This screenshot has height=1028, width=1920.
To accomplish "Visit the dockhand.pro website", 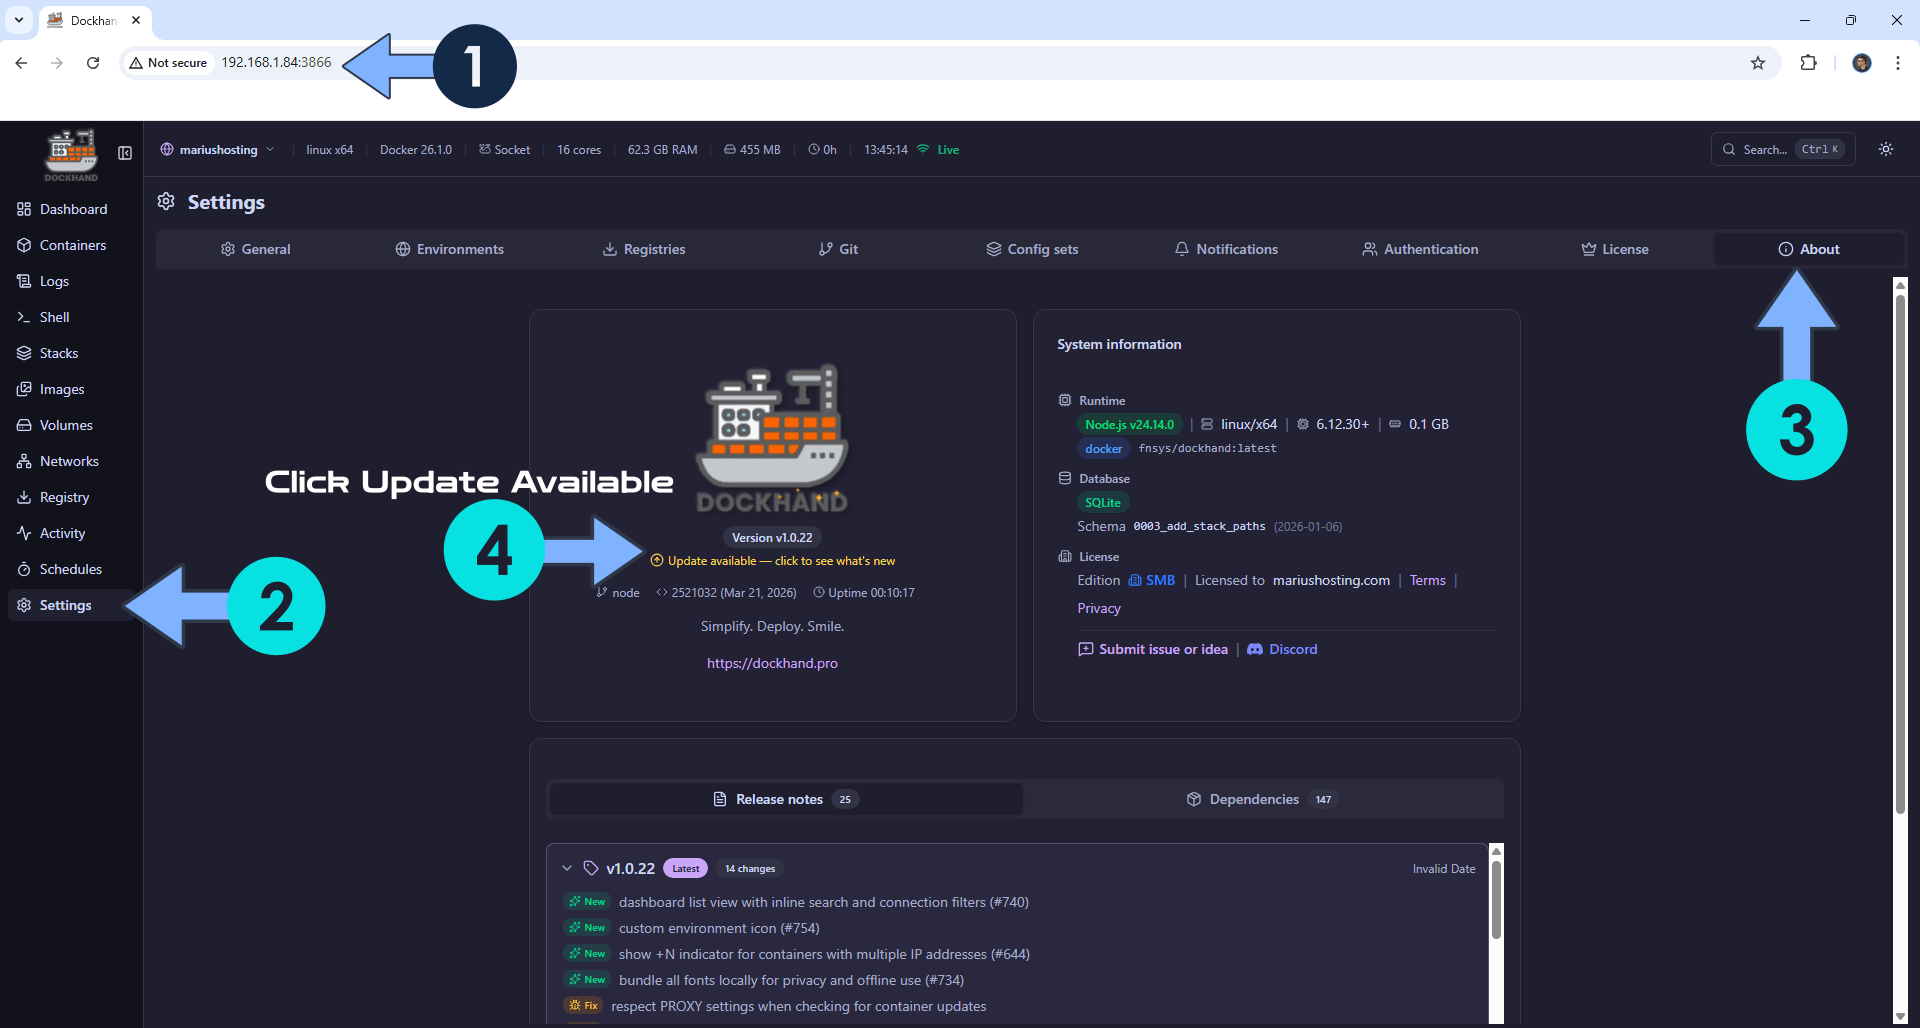I will pyautogui.click(x=772, y=663).
